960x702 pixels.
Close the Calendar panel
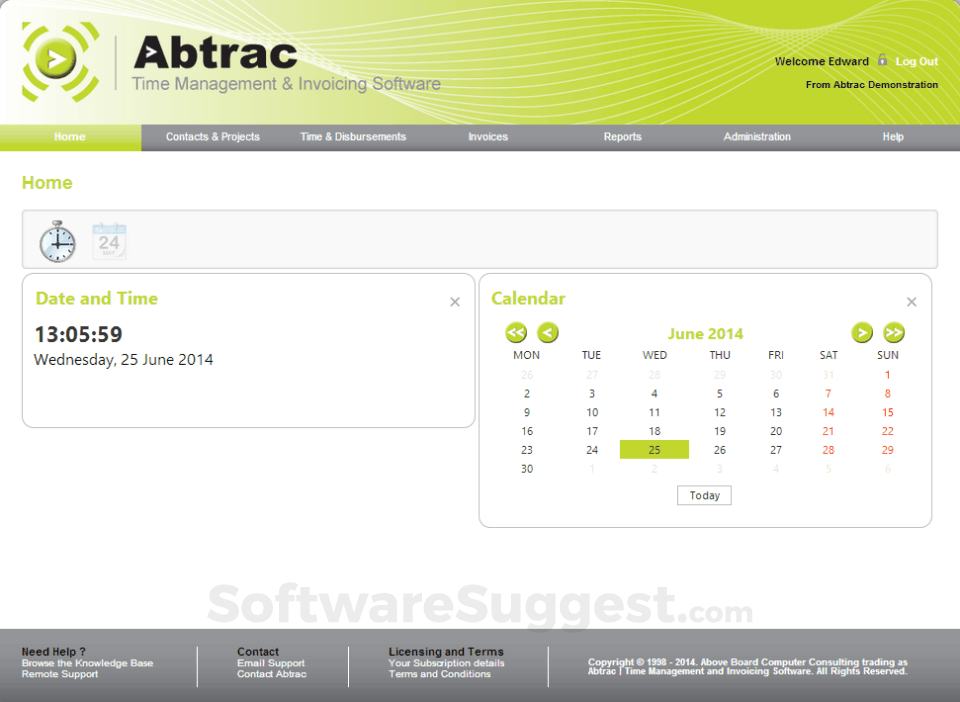(x=912, y=302)
